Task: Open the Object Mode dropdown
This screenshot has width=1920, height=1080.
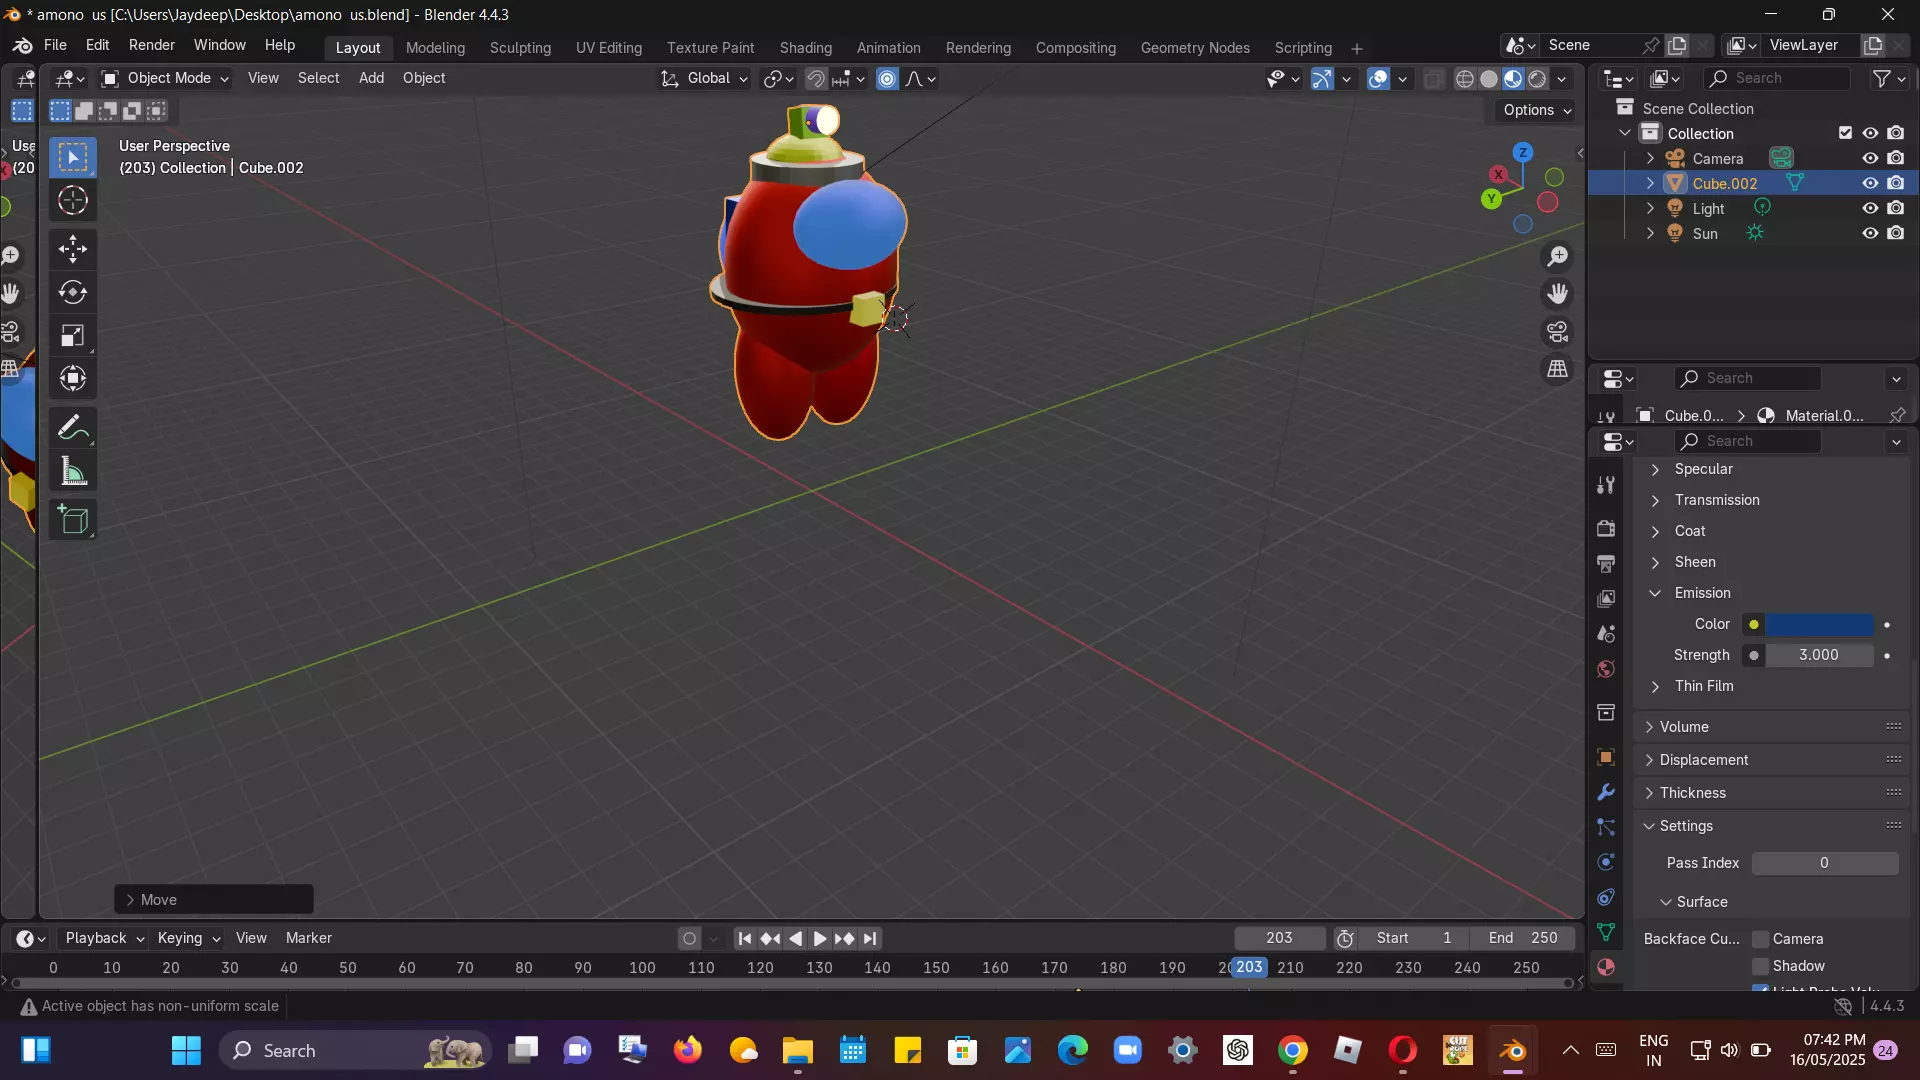Action: [x=166, y=78]
